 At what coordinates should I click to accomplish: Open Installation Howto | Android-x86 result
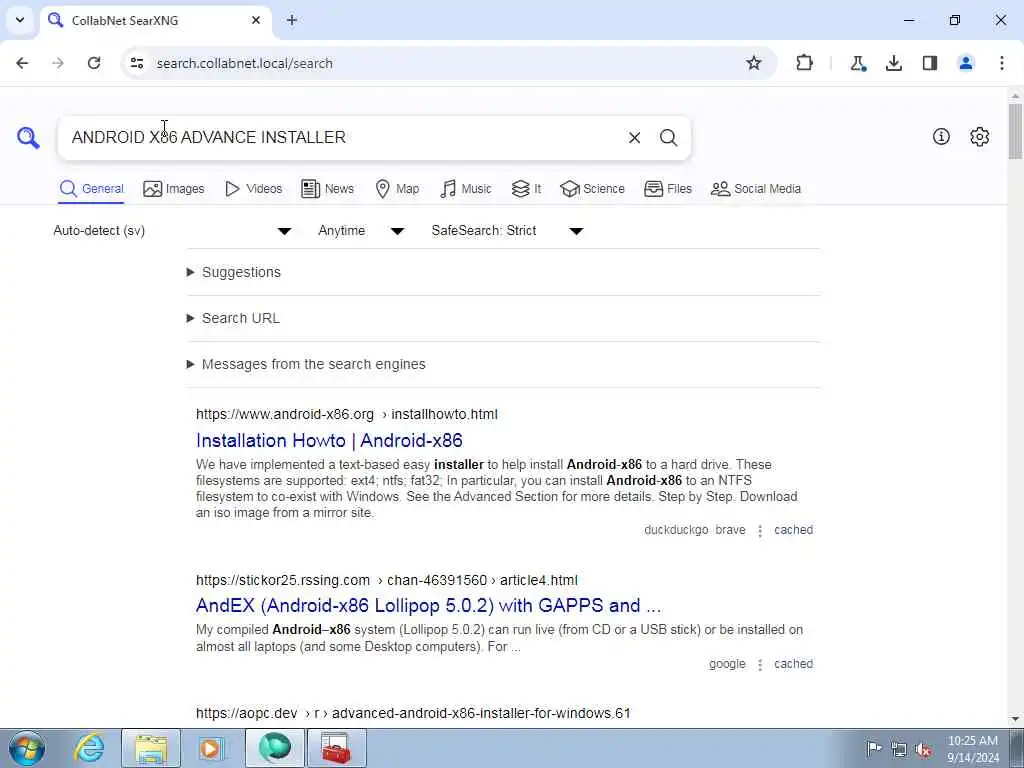[x=329, y=440]
